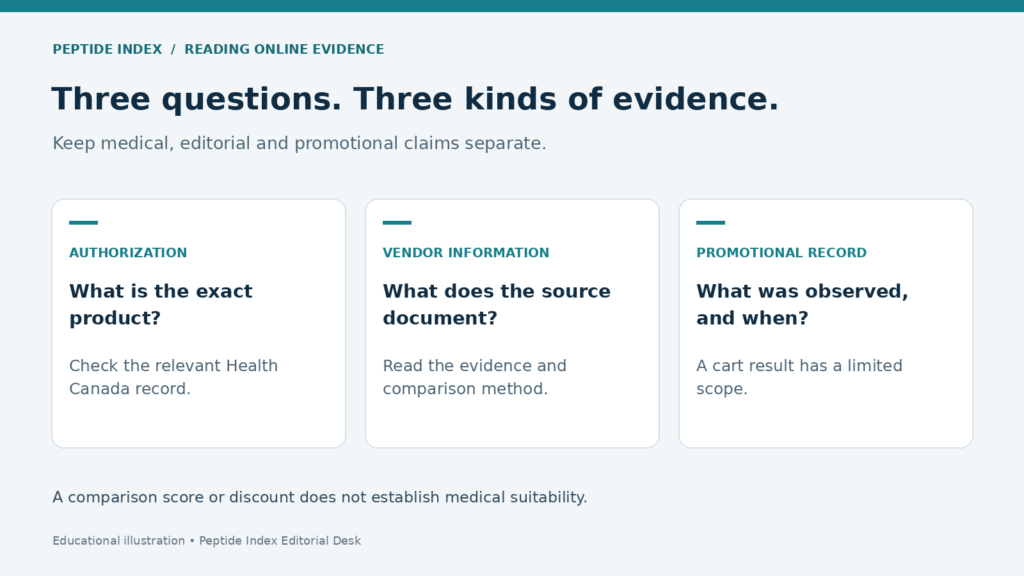Image resolution: width=1024 pixels, height=576 pixels.
Task: Click the teal header bar at the top
Action: pos(512,6)
